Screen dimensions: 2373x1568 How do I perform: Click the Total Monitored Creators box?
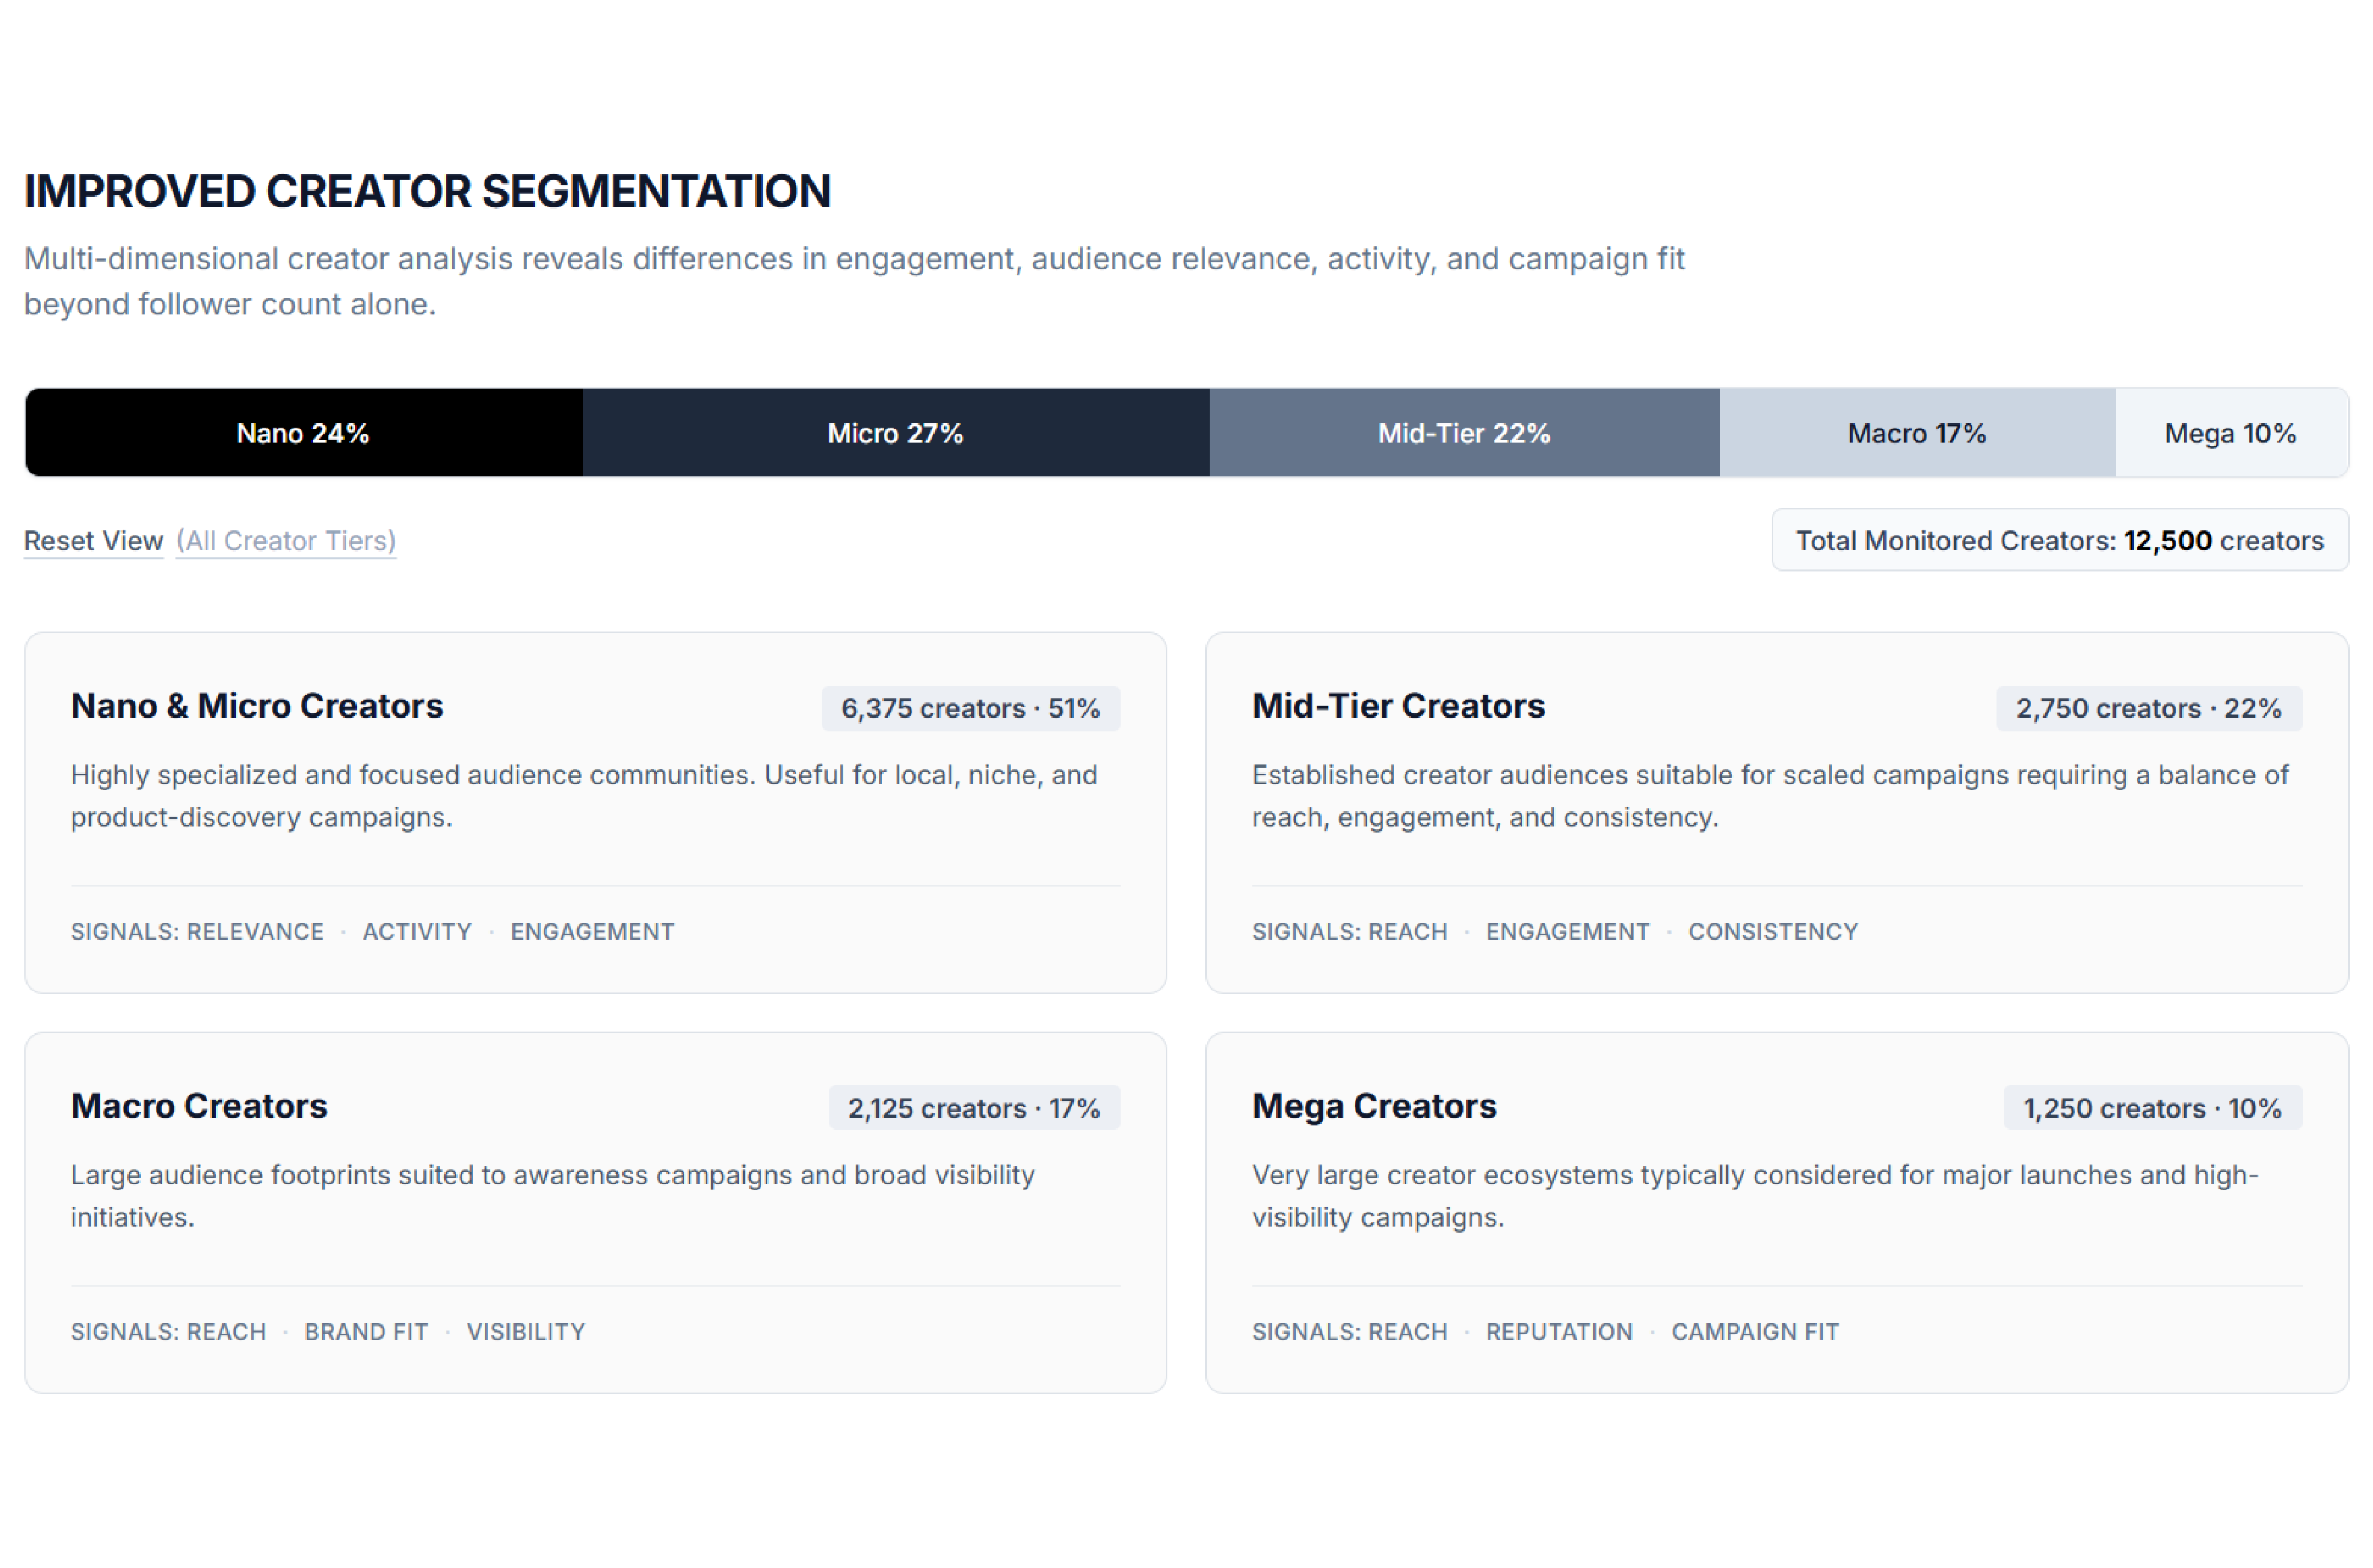click(x=2060, y=541)
